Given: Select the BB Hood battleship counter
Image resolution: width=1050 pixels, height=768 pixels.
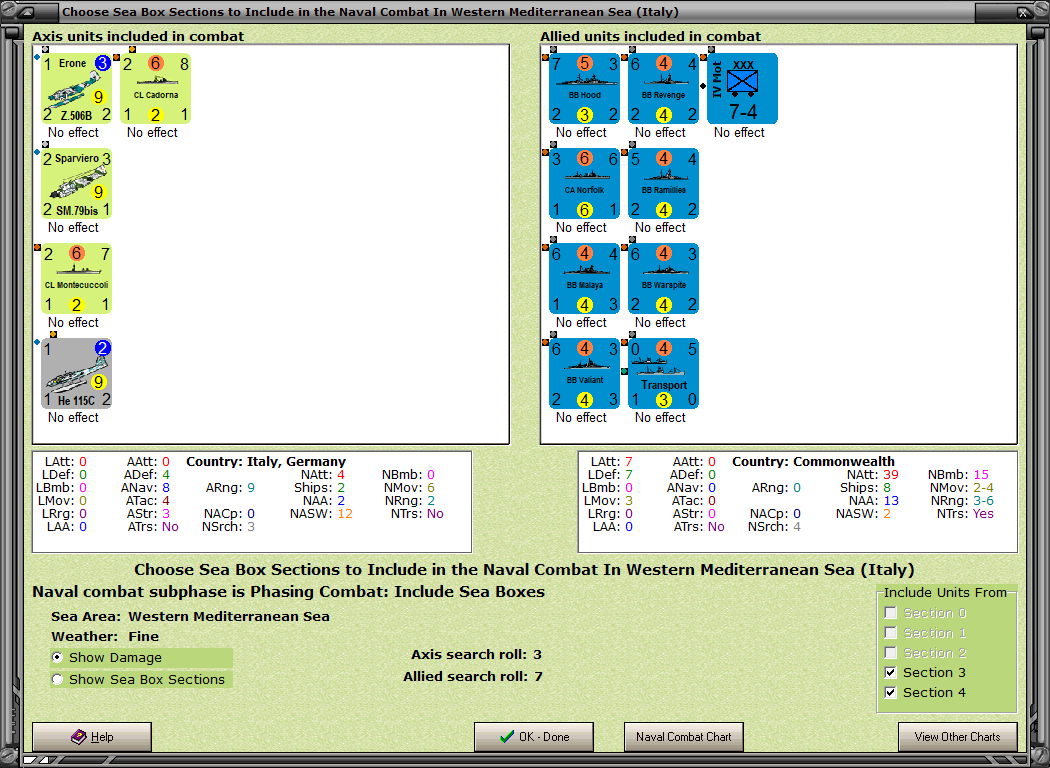Looking at the screenshot, I should (x=585, y=88).
